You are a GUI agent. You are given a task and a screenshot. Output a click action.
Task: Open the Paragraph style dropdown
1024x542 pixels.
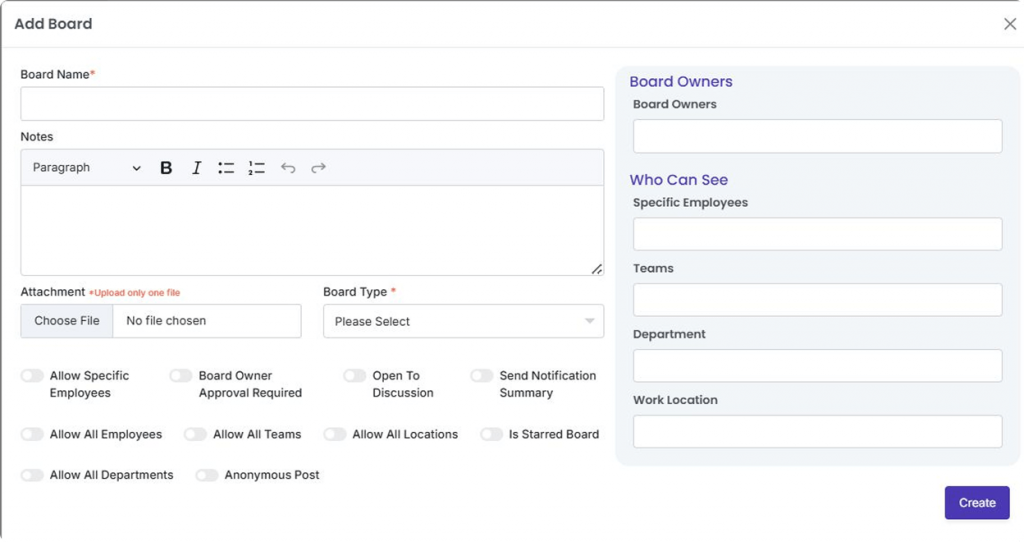coord(87,168)
